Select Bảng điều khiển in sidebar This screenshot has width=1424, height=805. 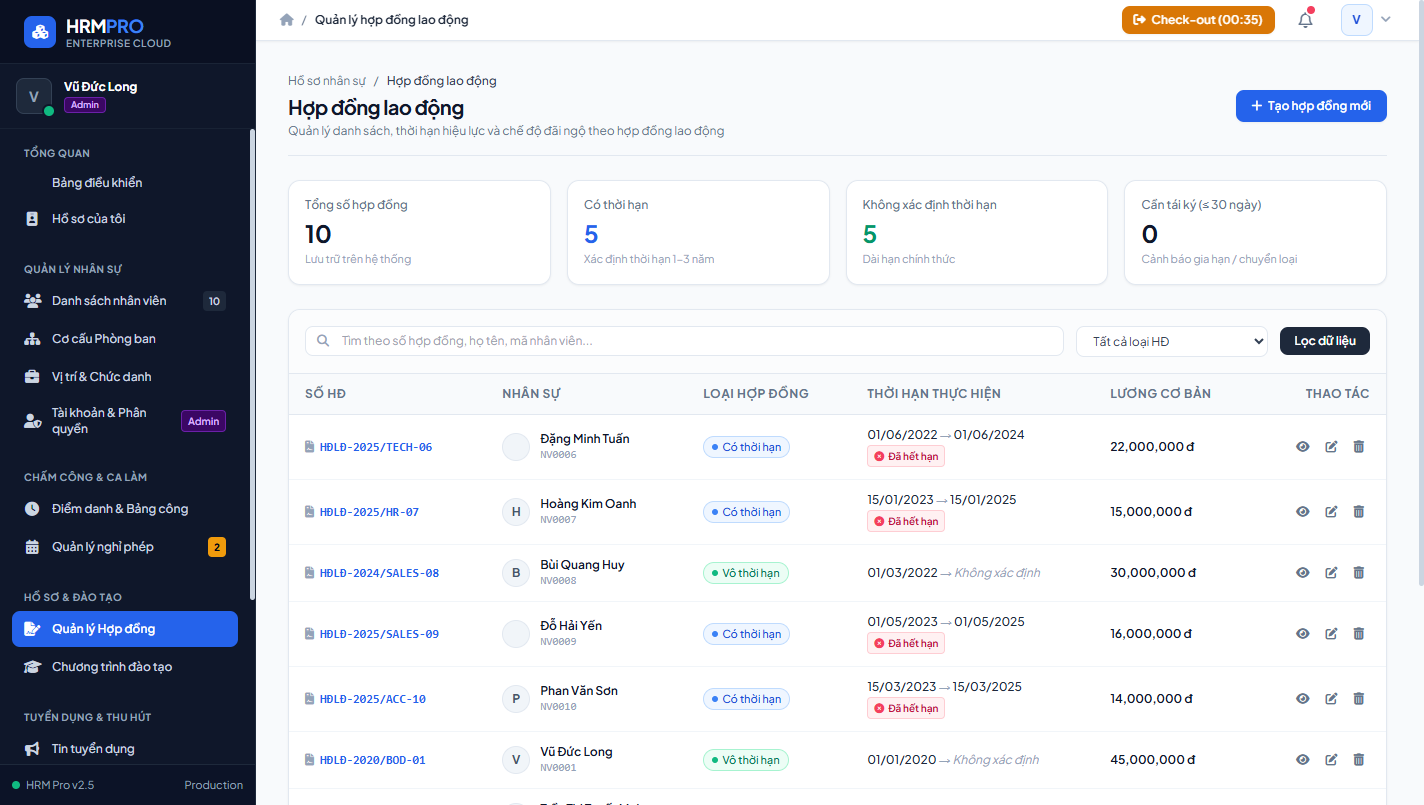125,183
